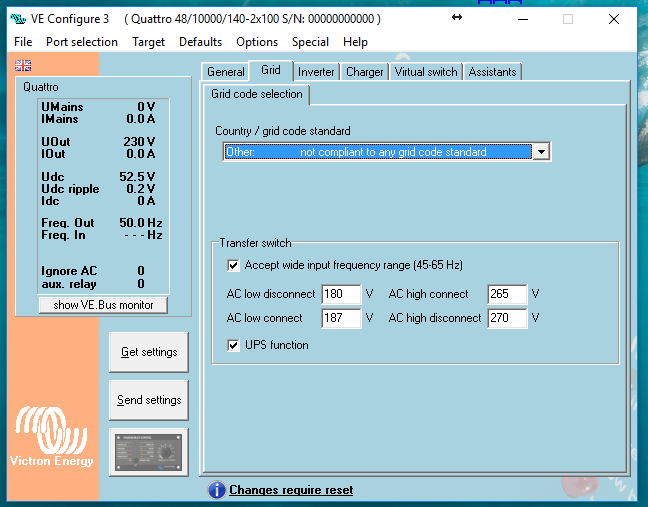Click the aux. relay status value

click(141, 284)
